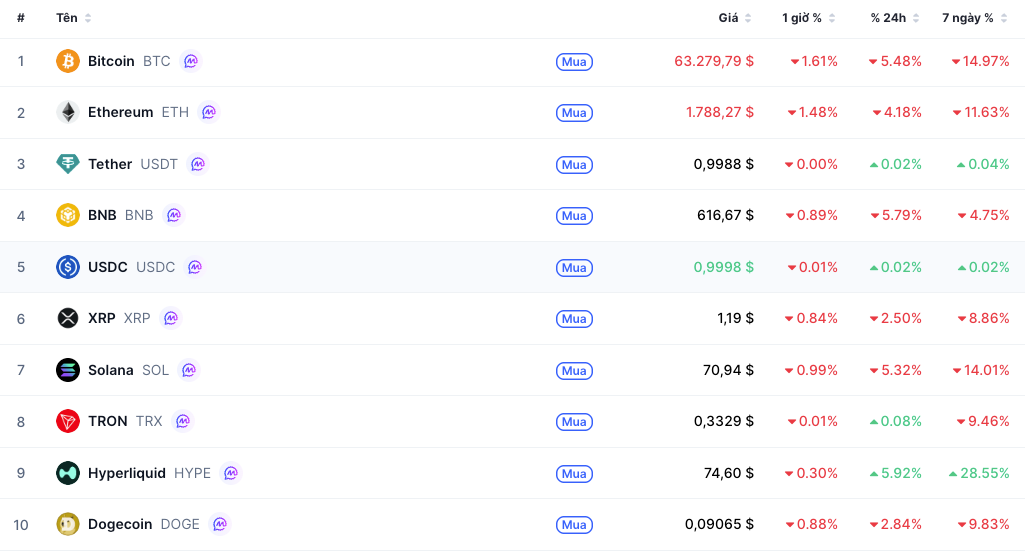Open the TRON coin logo
This screenshot has width=1025, height=557.
(67, 421)
